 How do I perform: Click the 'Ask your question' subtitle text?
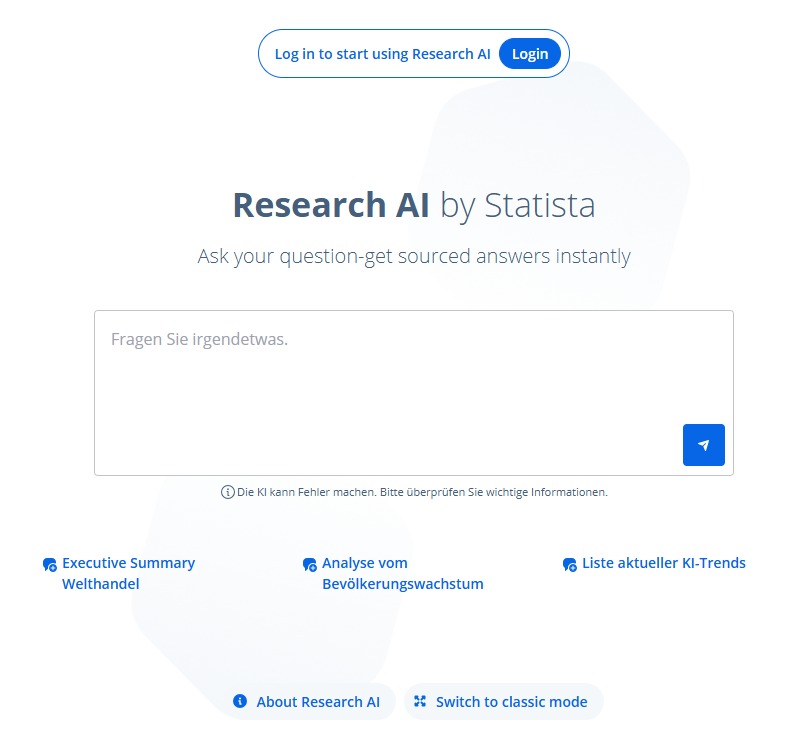(x=414, y=256)
